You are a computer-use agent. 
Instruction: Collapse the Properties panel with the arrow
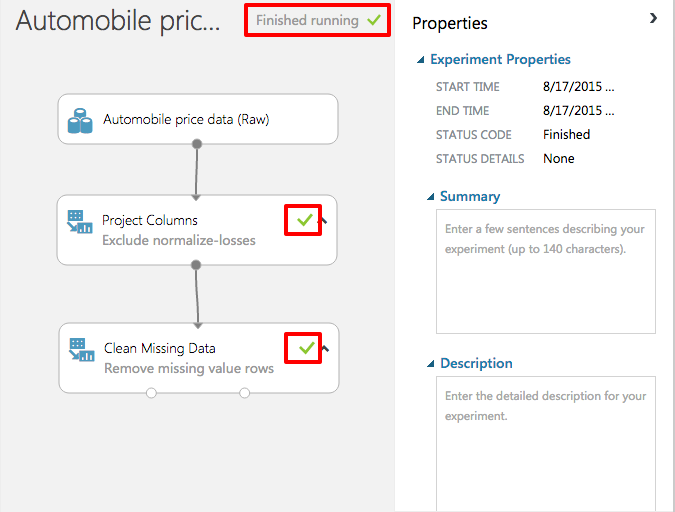[654, 18]
